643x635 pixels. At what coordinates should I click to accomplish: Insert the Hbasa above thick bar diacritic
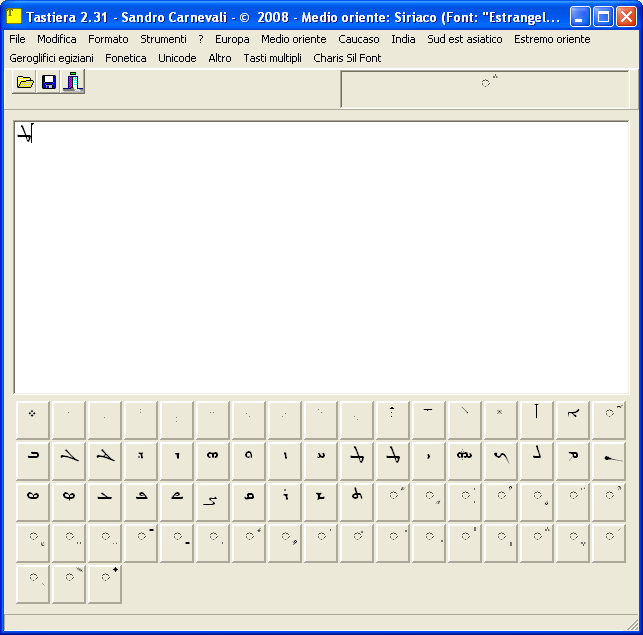pos(141,543)
